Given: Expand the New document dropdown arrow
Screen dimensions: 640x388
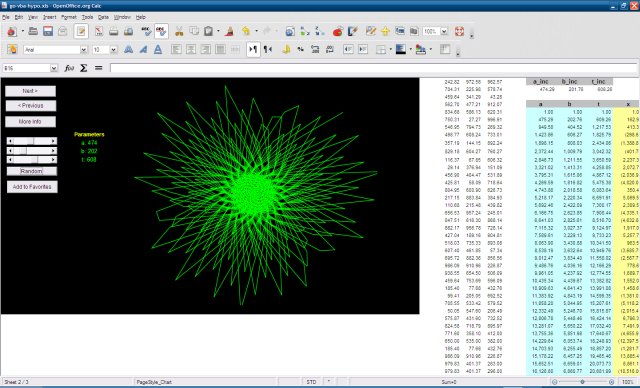Looking at the screenshot, I should (x=22, y=31).
